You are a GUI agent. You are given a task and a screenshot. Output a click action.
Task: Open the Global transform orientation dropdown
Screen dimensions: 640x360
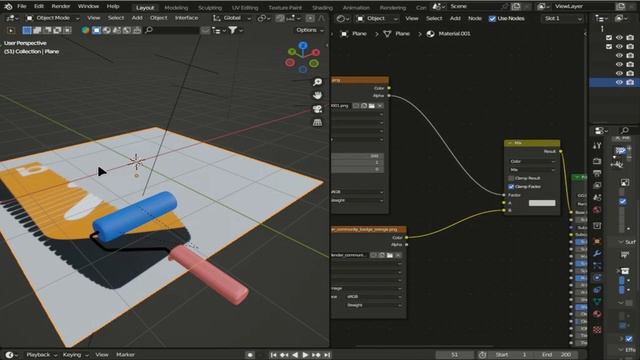click(232, 18)
